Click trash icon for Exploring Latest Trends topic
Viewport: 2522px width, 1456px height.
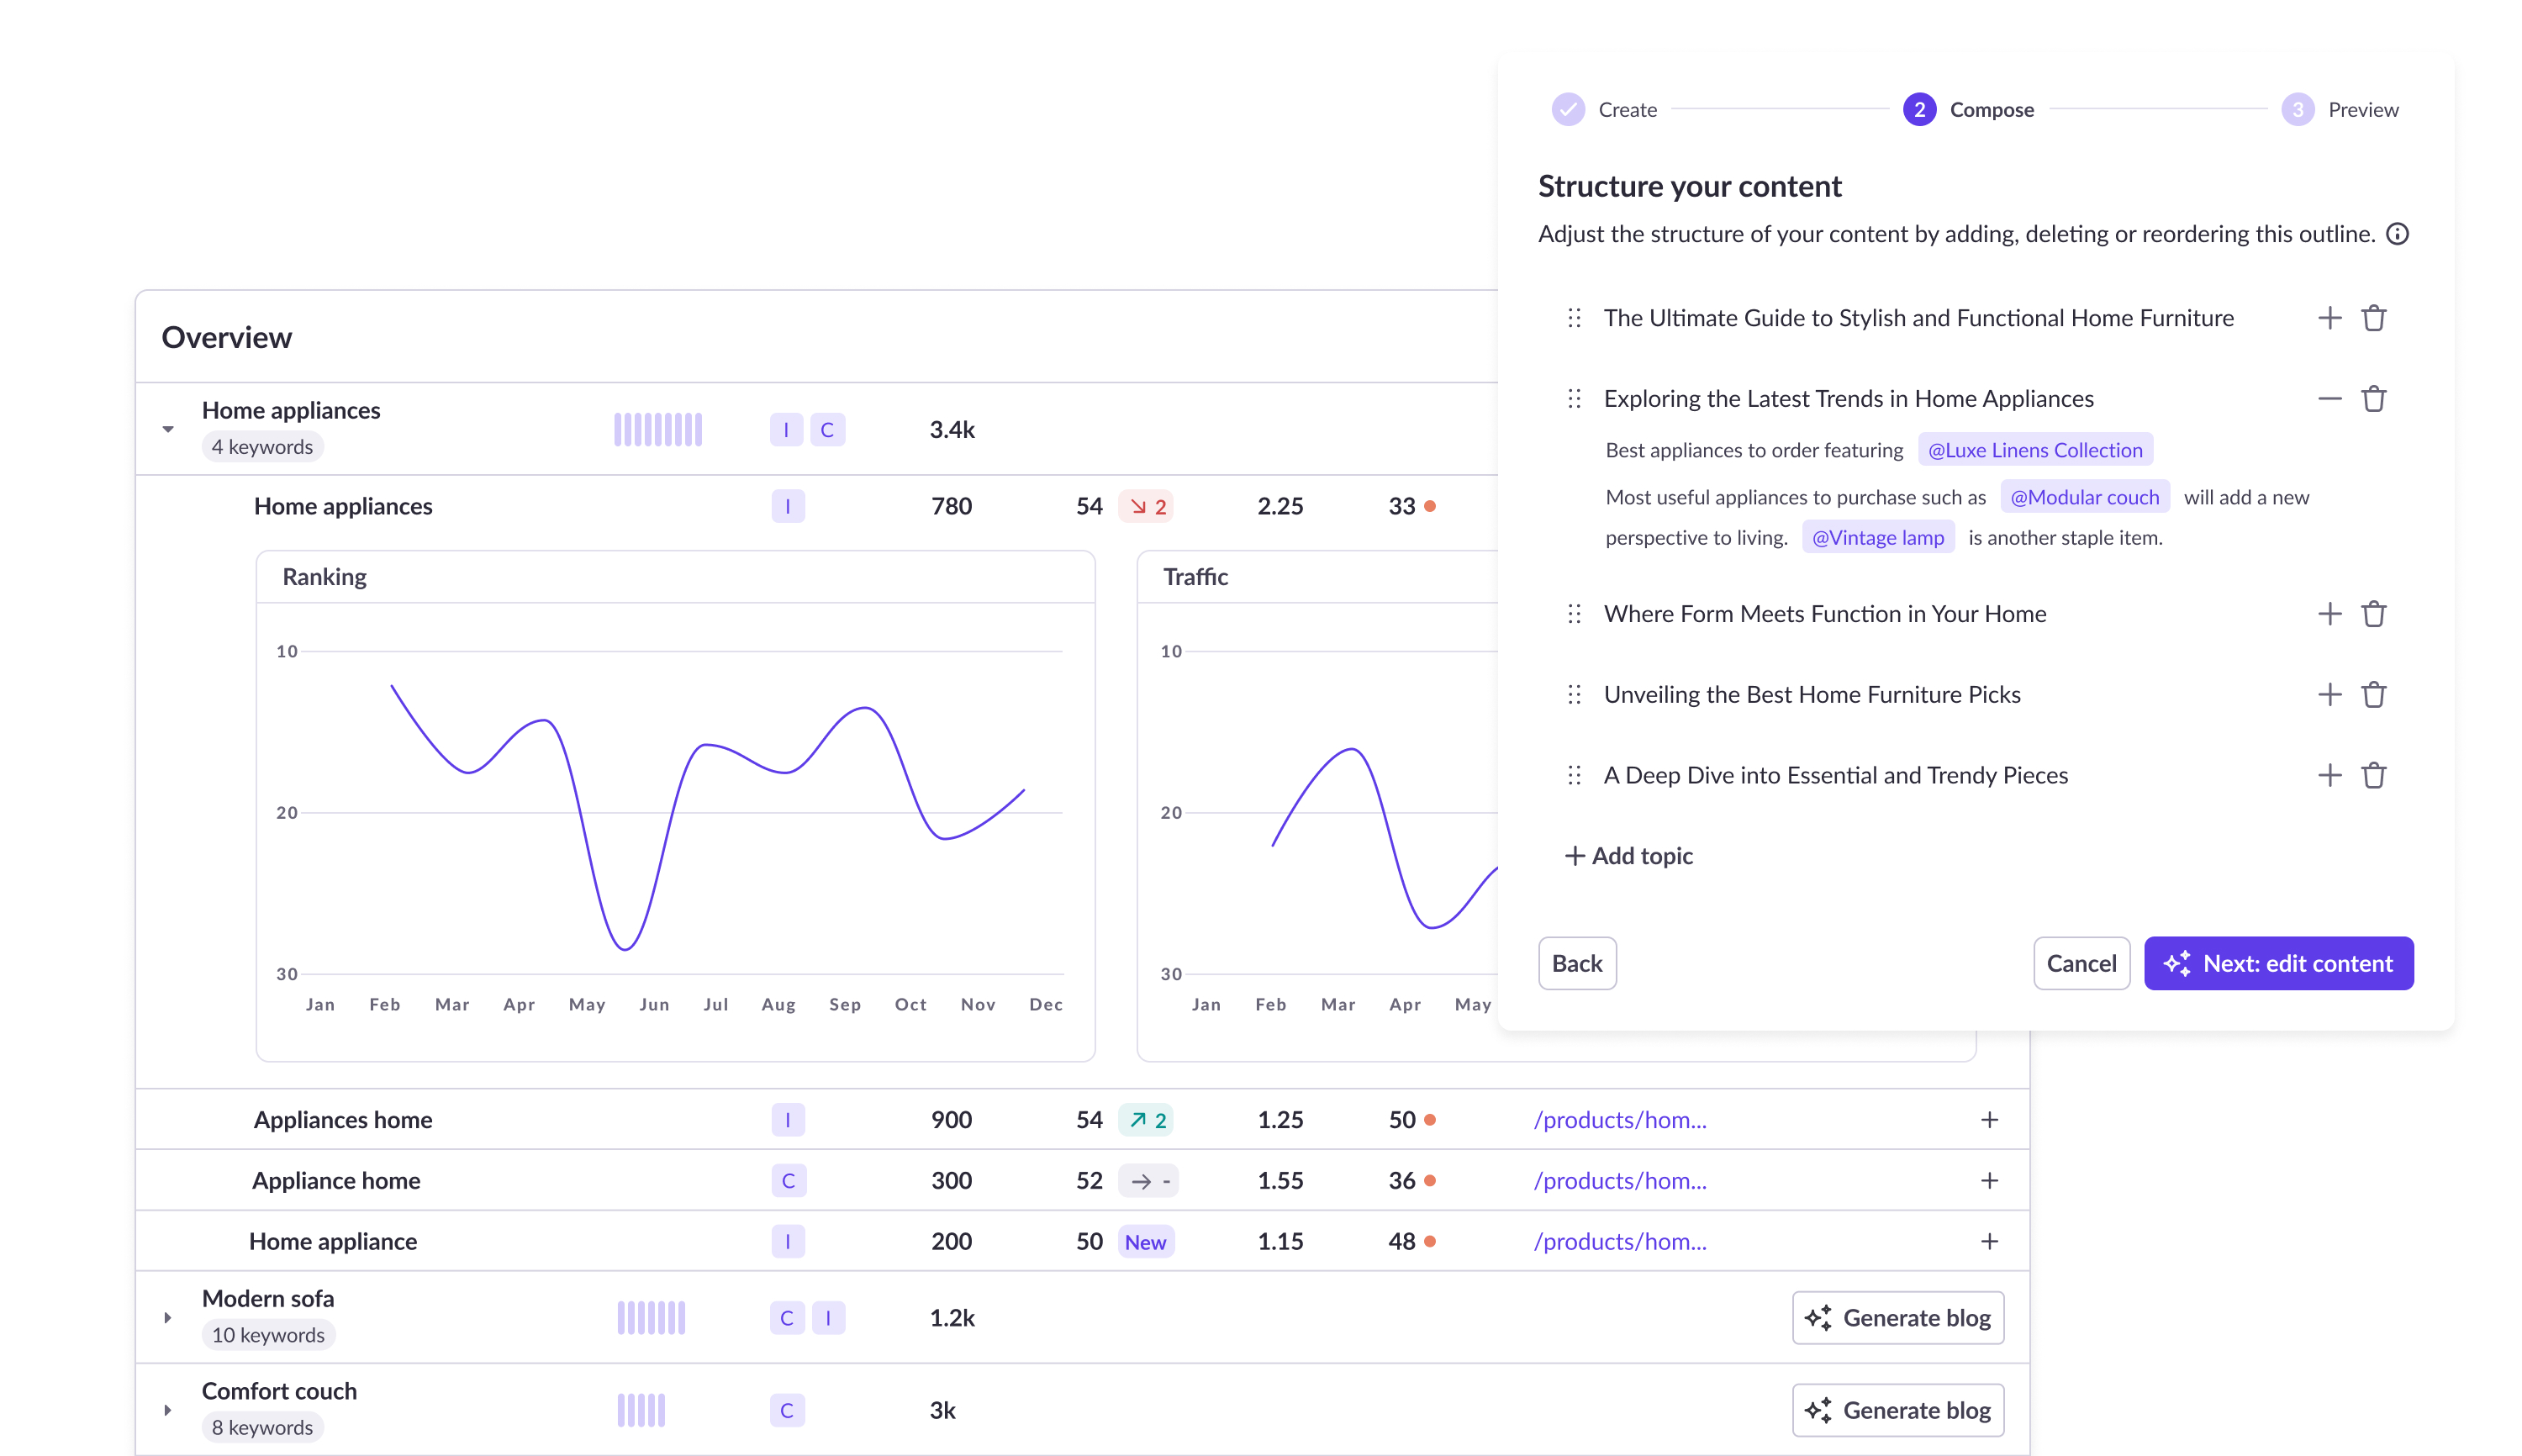pos(2373,399)
